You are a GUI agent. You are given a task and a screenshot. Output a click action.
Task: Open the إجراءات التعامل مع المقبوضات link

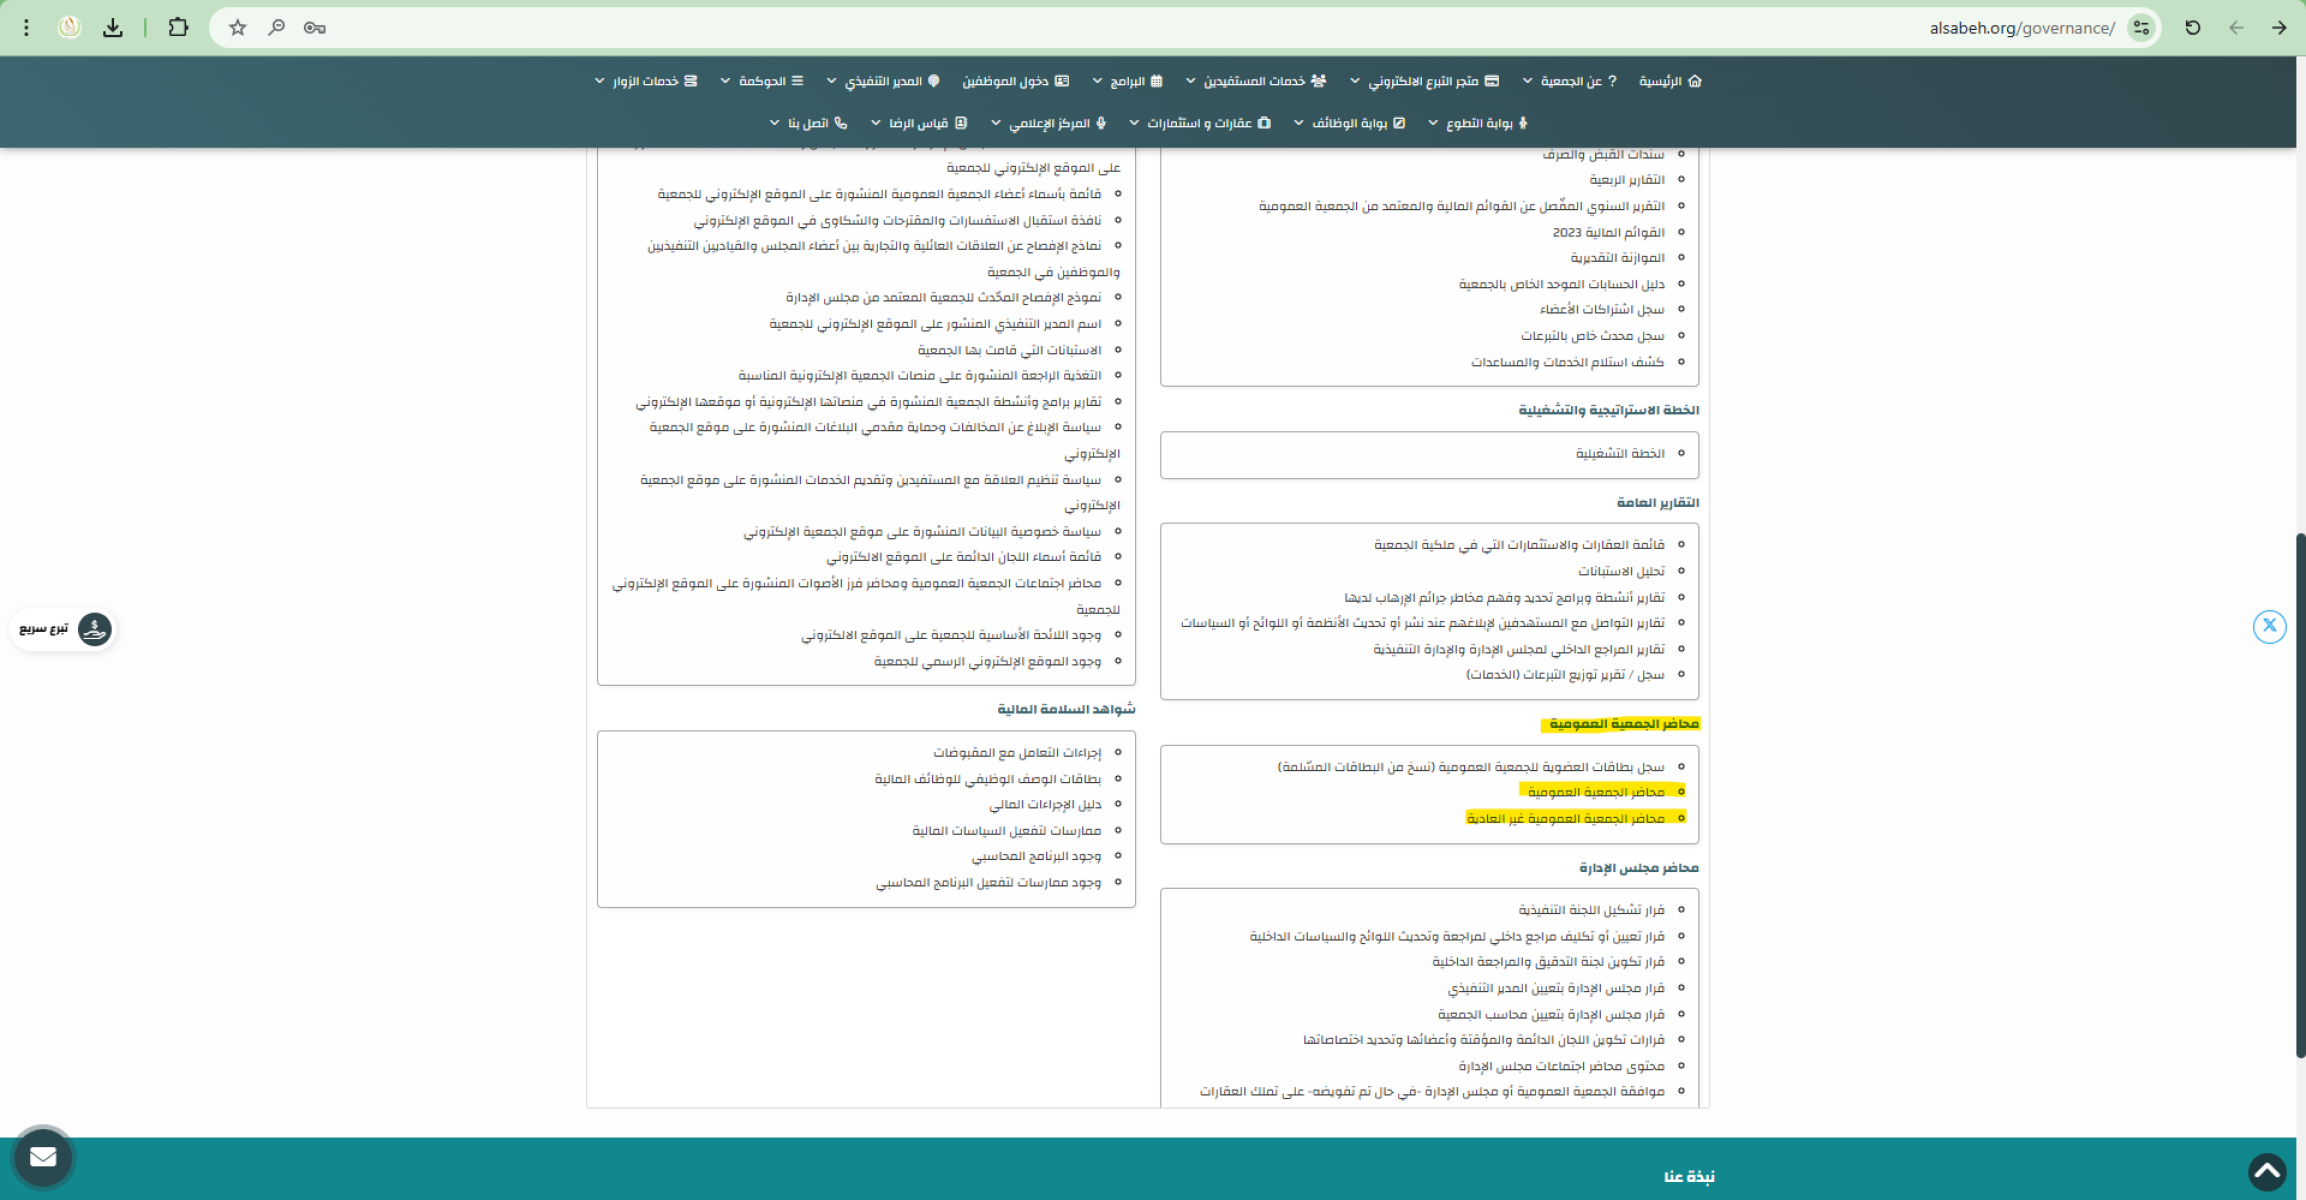pyautogui.click(x=1017, y=752)
